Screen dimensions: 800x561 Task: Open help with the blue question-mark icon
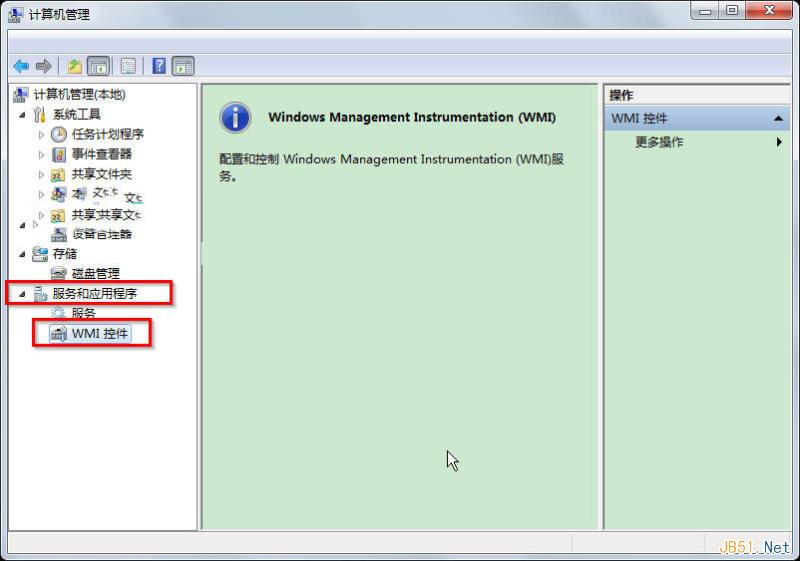(159, 66)
